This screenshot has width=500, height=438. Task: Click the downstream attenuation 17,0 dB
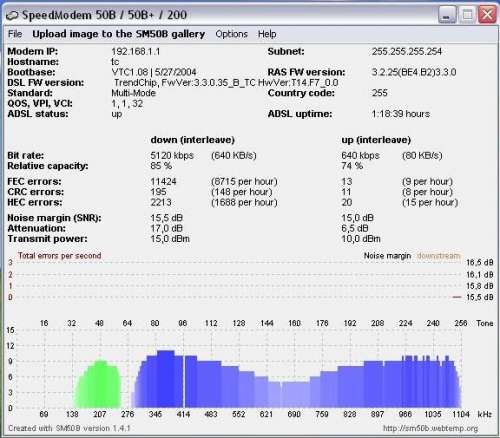pos(166,228)
